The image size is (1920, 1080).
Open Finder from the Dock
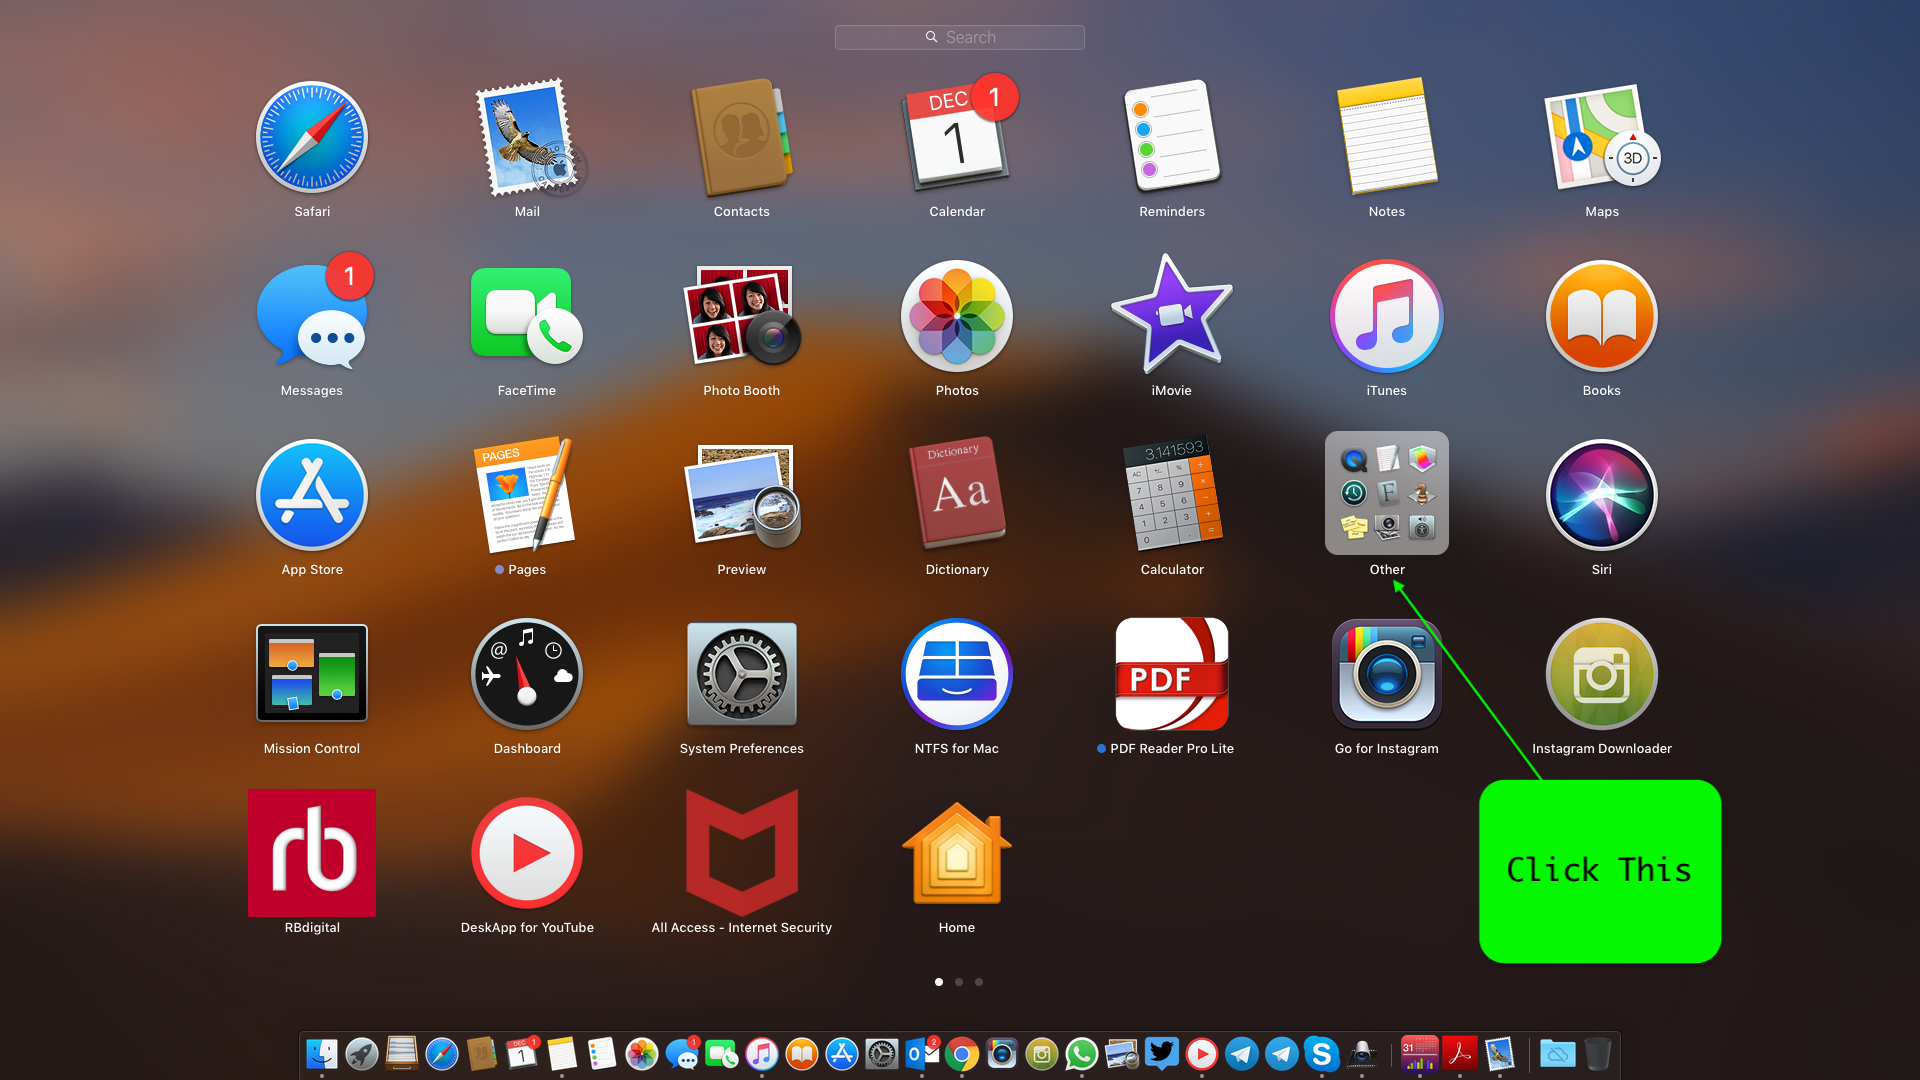322,1054
